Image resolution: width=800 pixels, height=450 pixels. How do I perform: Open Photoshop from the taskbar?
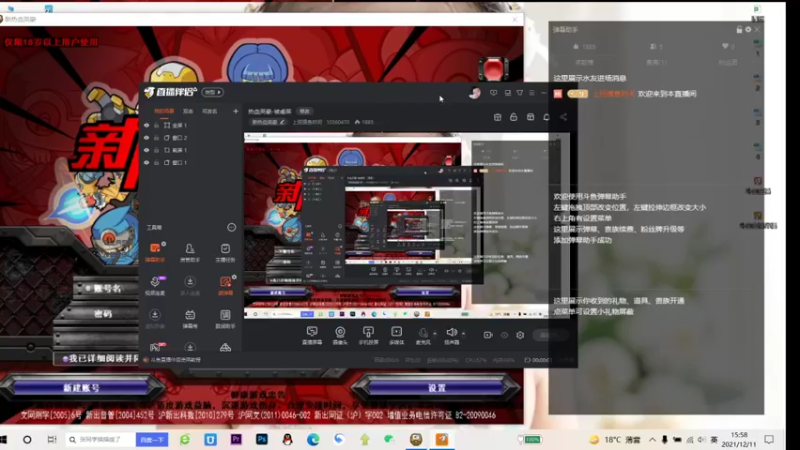tap(262, 439)
